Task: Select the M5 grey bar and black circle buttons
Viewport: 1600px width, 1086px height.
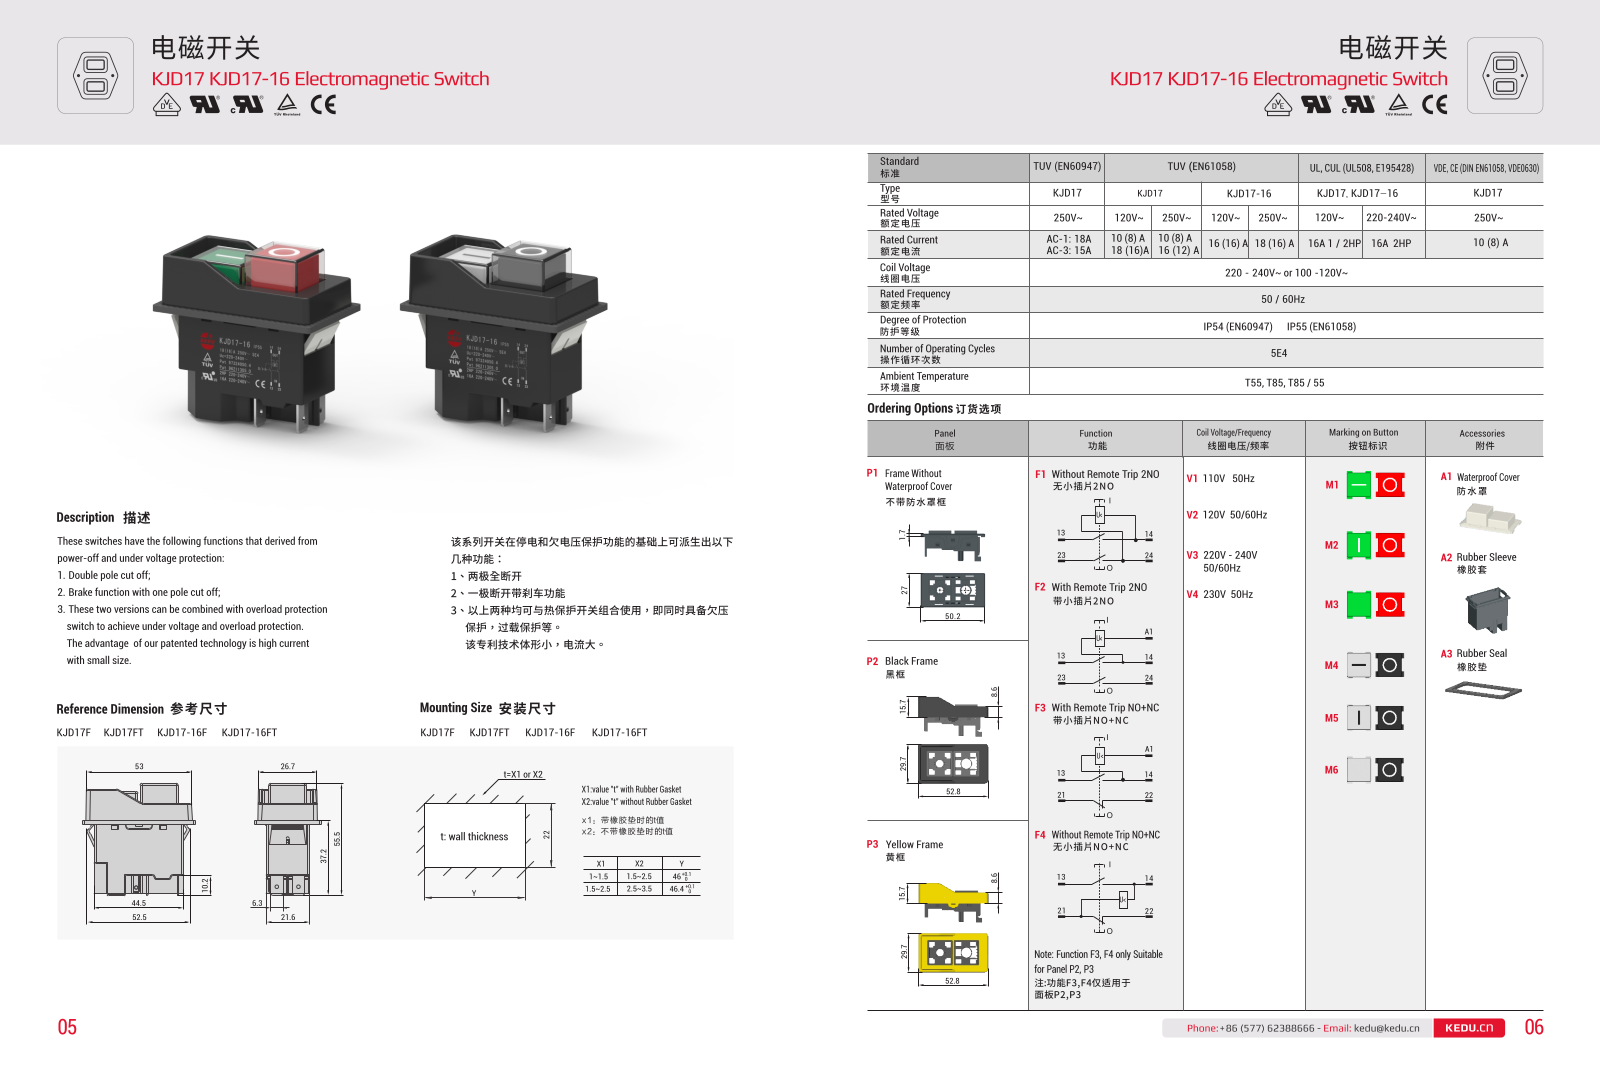Action: [x=1375, y=718]
